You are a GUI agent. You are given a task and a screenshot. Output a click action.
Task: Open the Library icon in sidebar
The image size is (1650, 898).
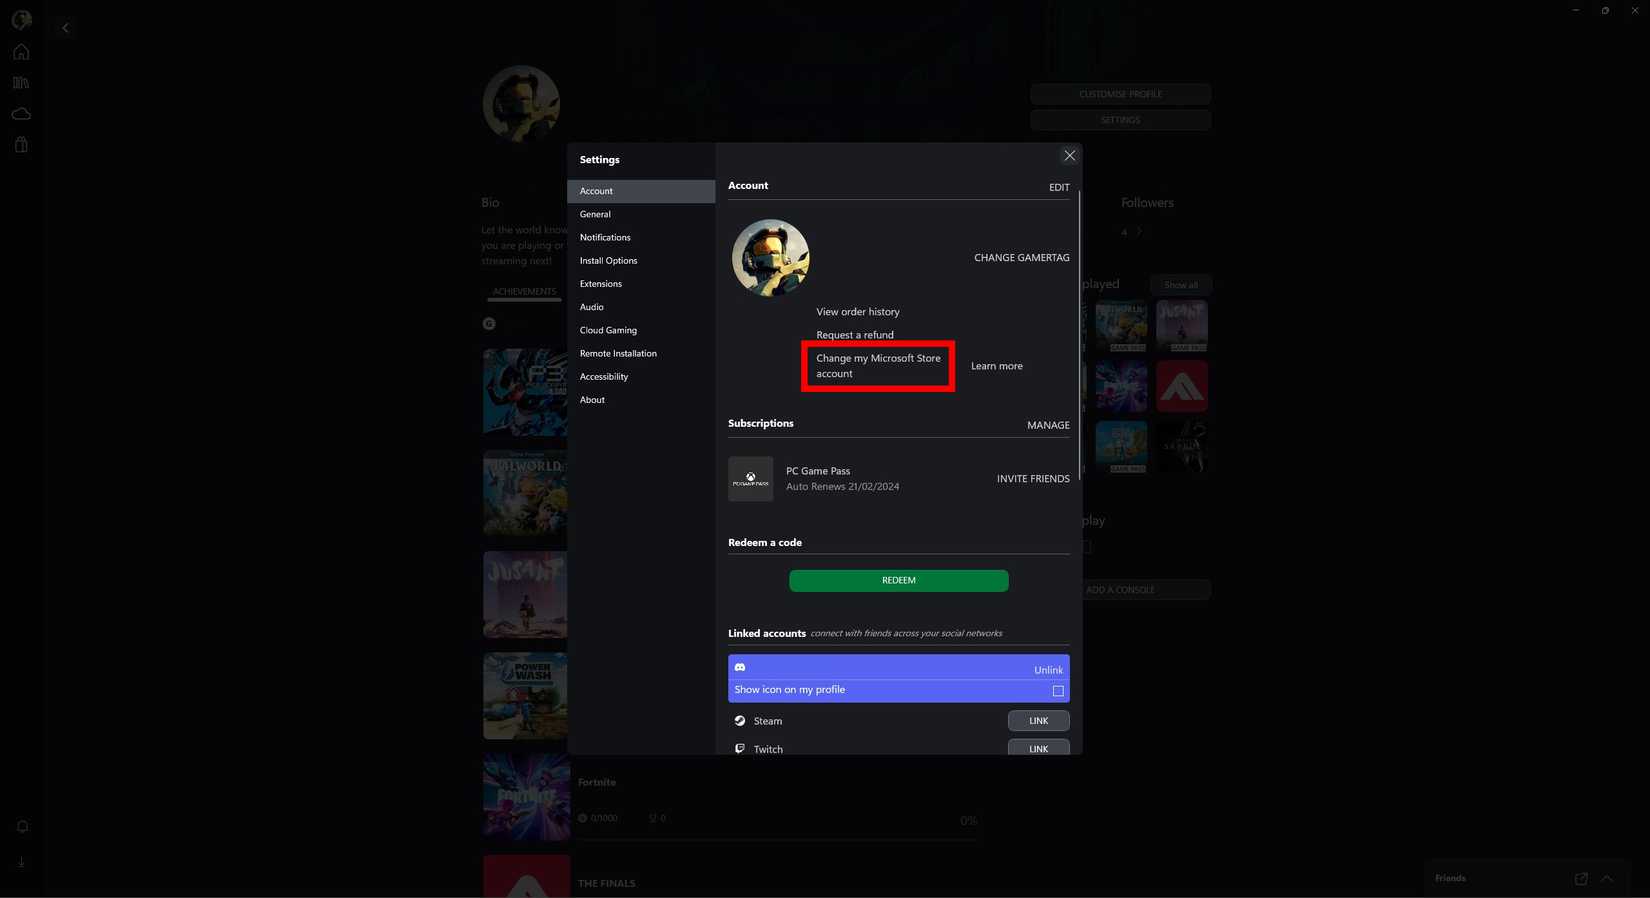[21, 83]
